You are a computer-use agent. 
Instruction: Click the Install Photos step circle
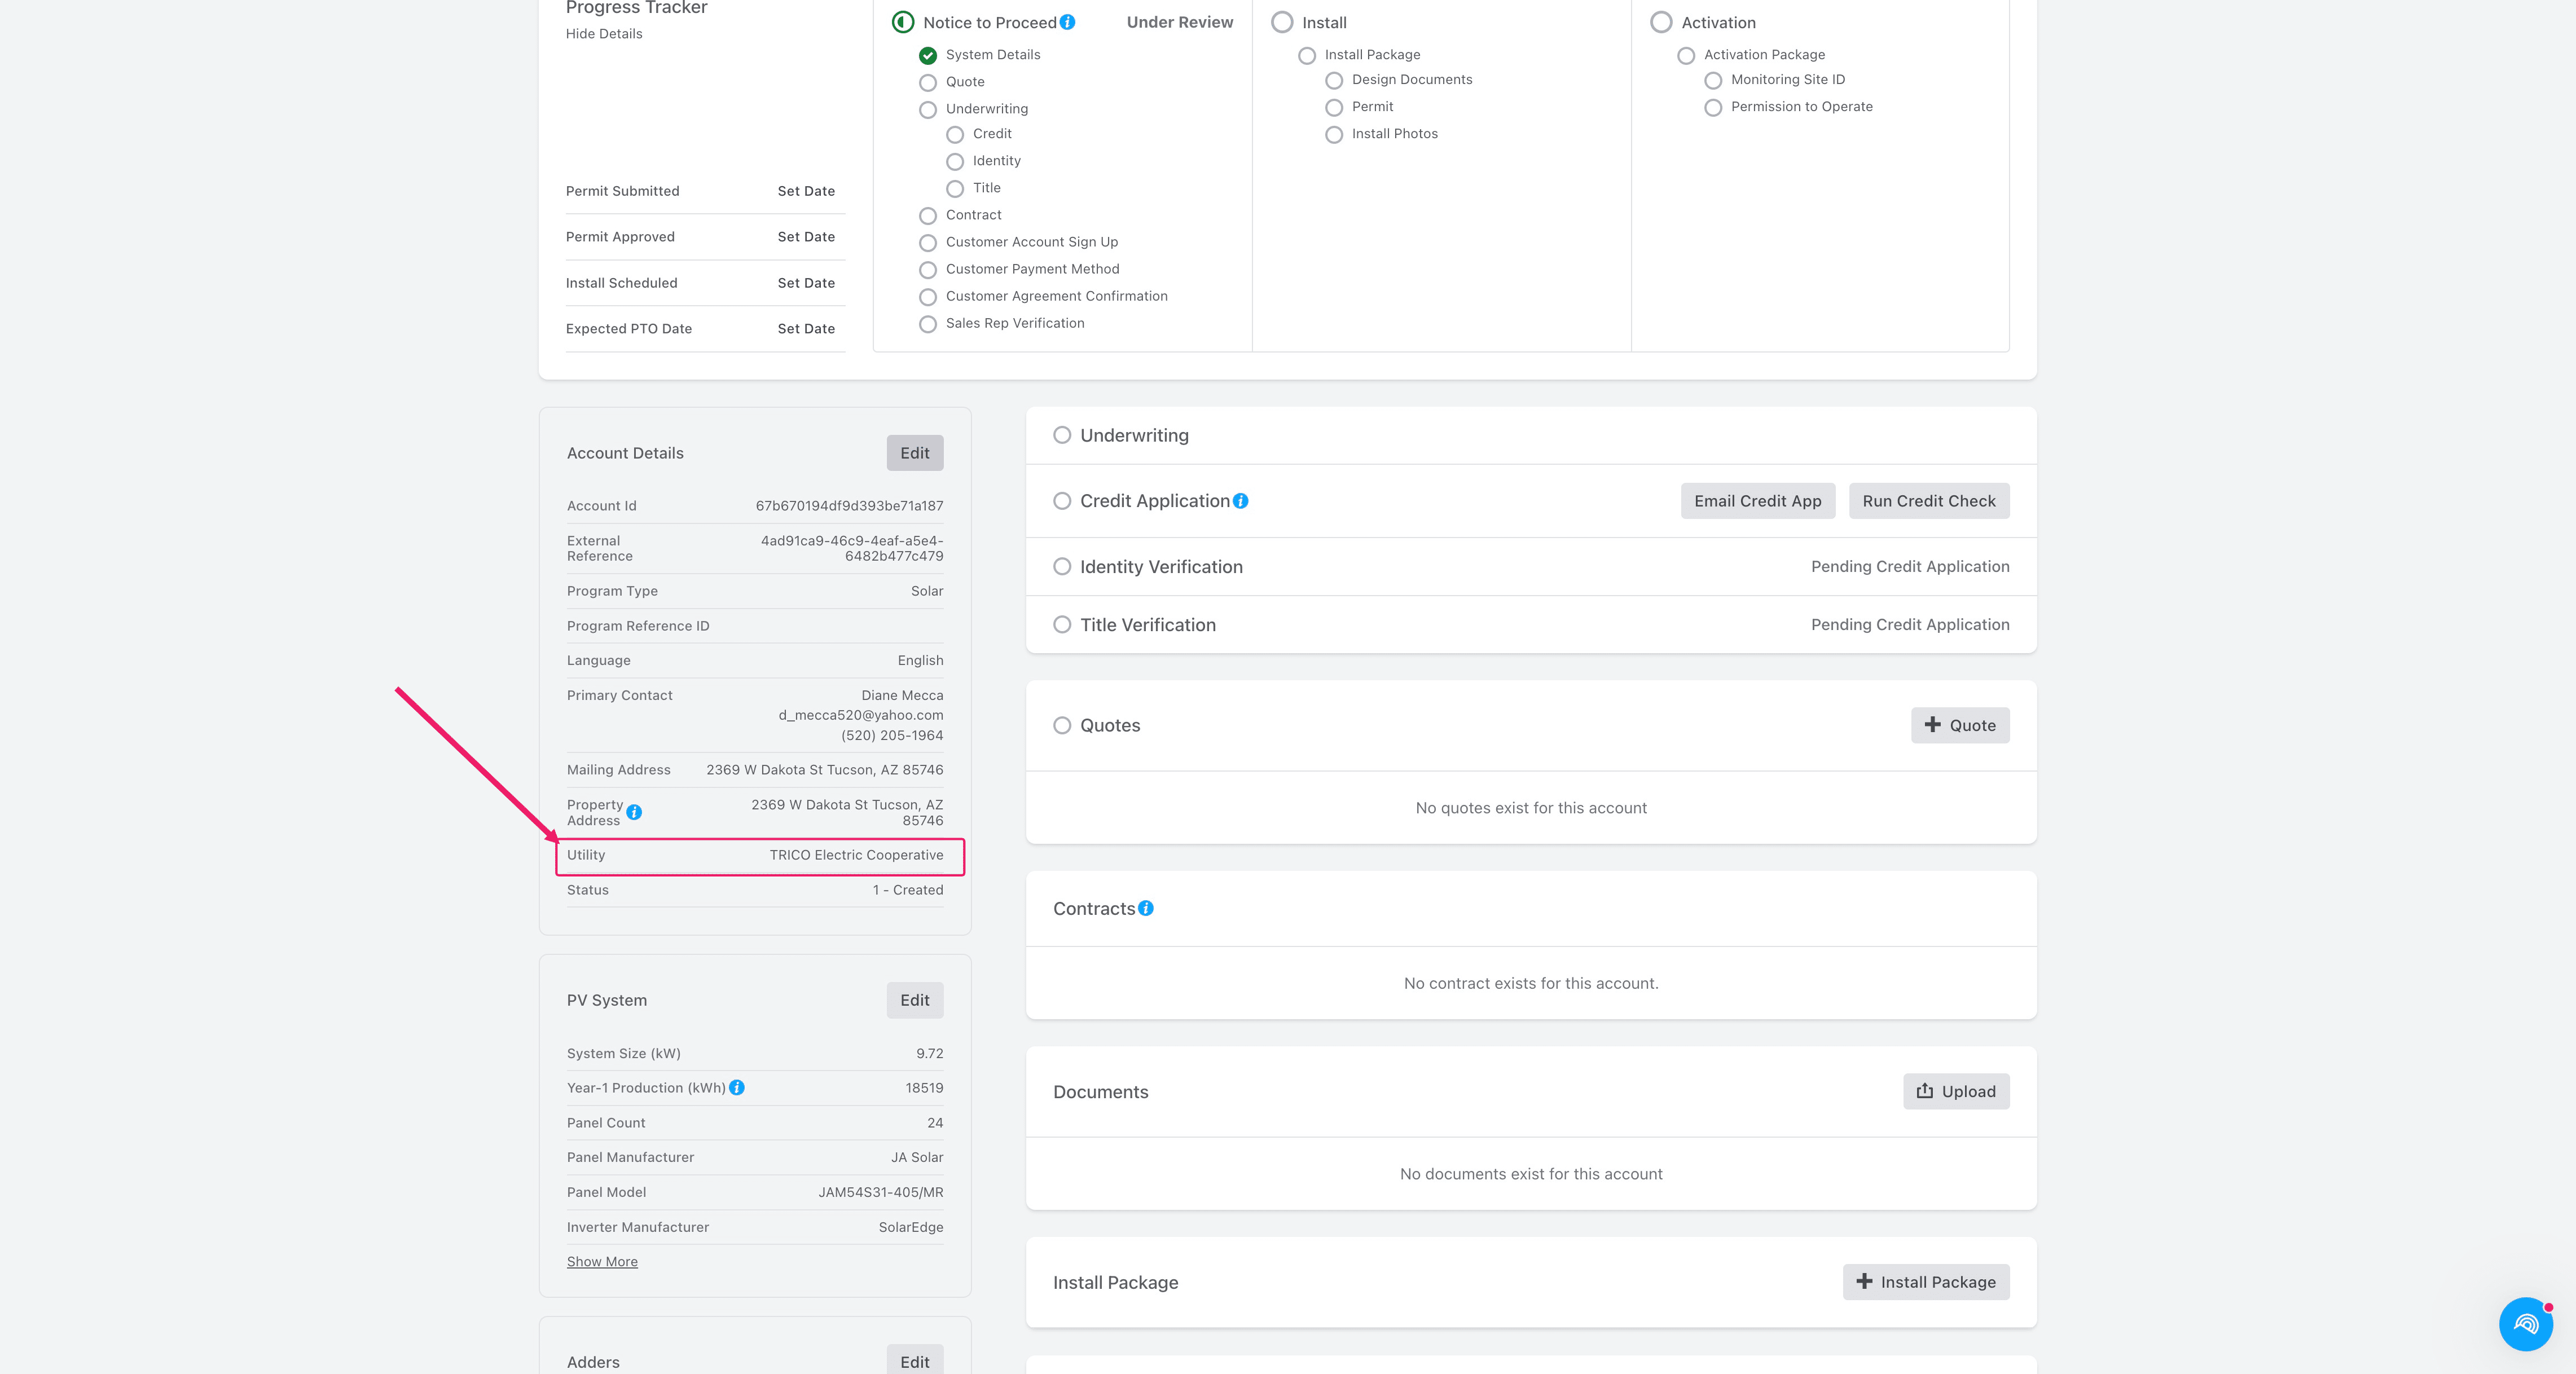[x=1334, y=134]
